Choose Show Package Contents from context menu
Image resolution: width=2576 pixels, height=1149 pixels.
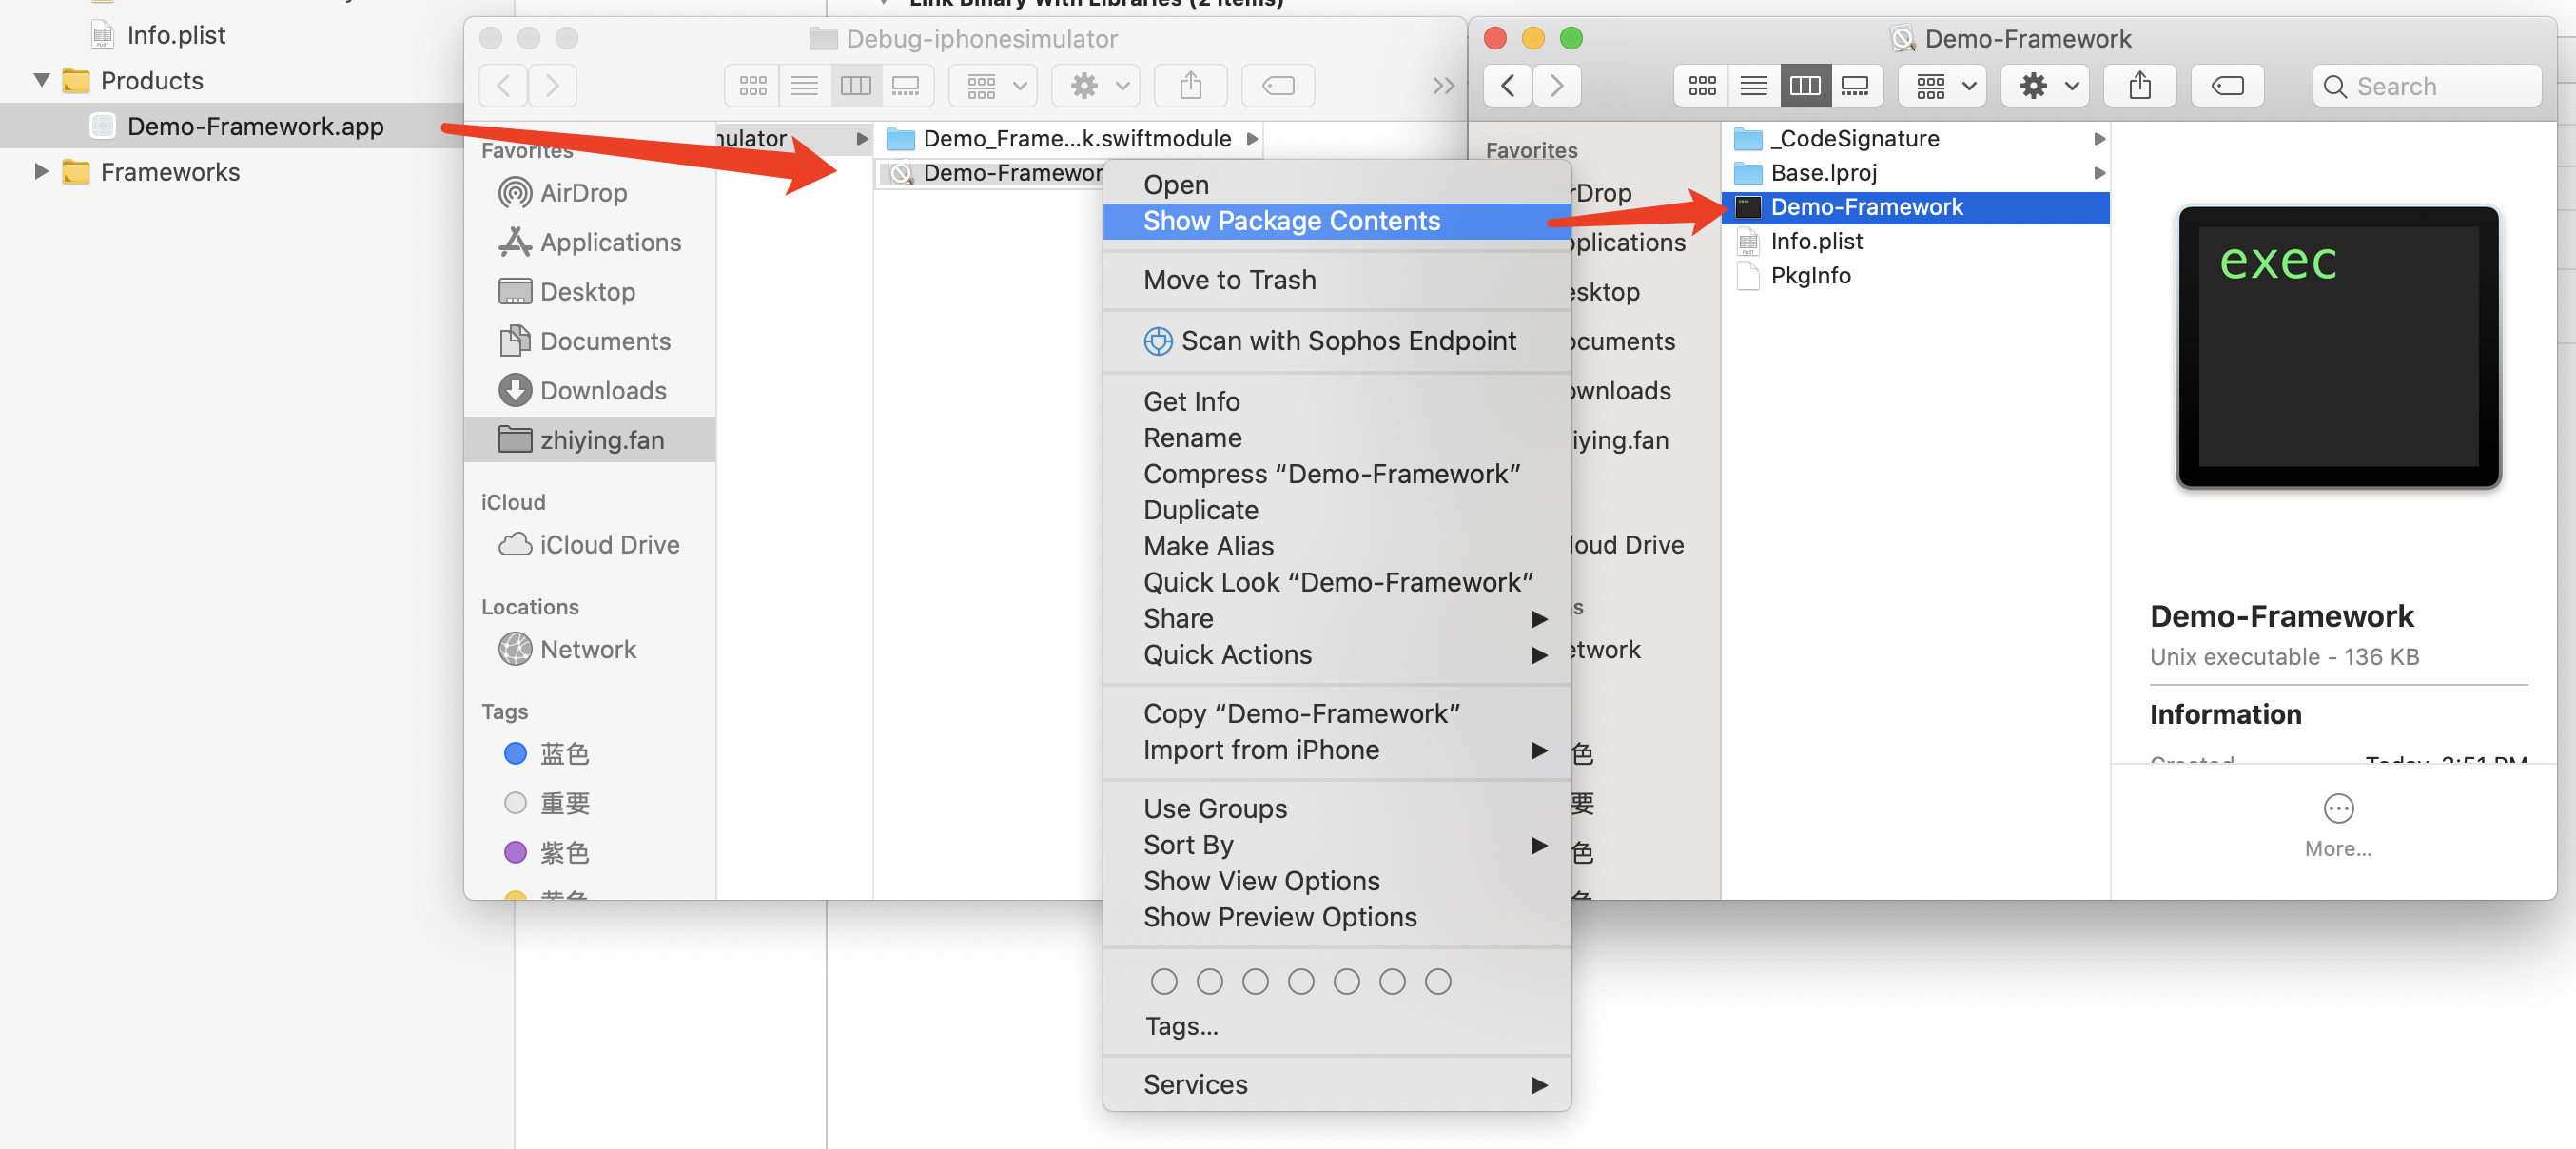[1291, 221]
